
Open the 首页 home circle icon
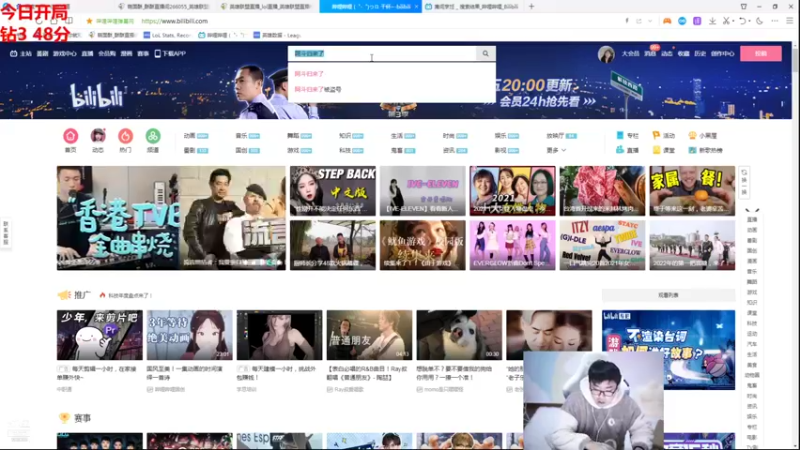tap(70, 136)
